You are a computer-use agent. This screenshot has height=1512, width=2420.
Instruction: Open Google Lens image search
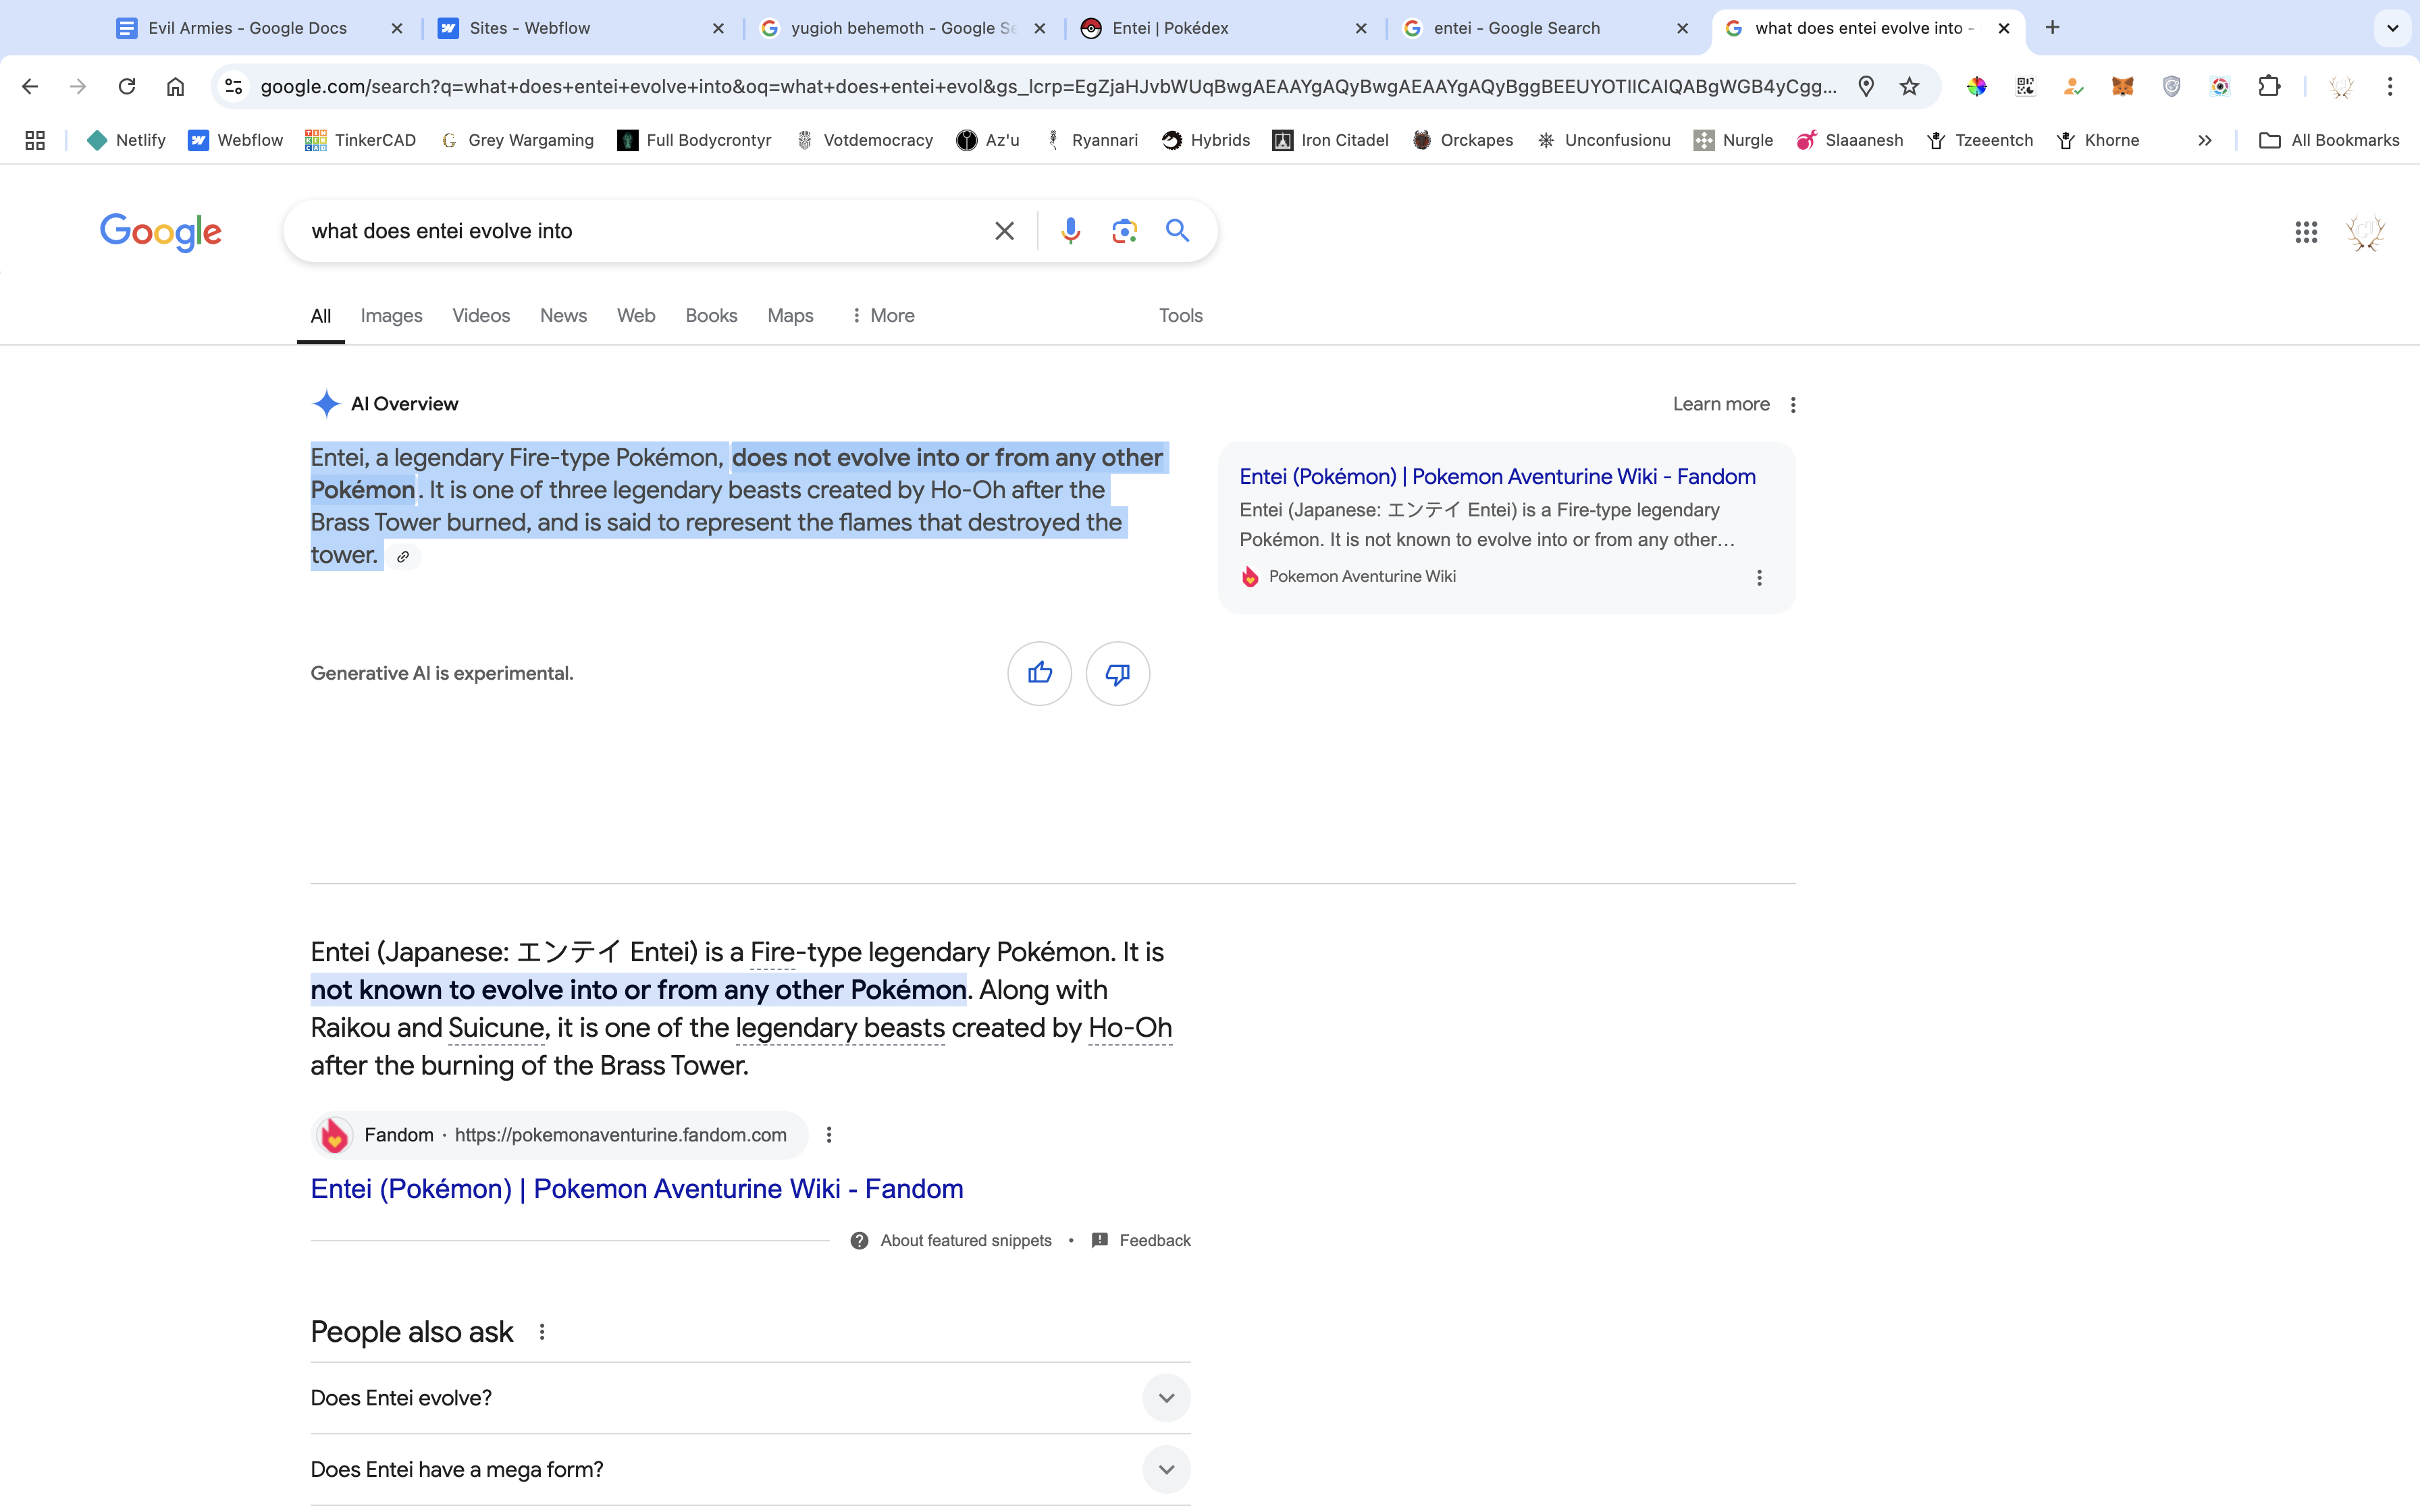(x=1124, y=231)
